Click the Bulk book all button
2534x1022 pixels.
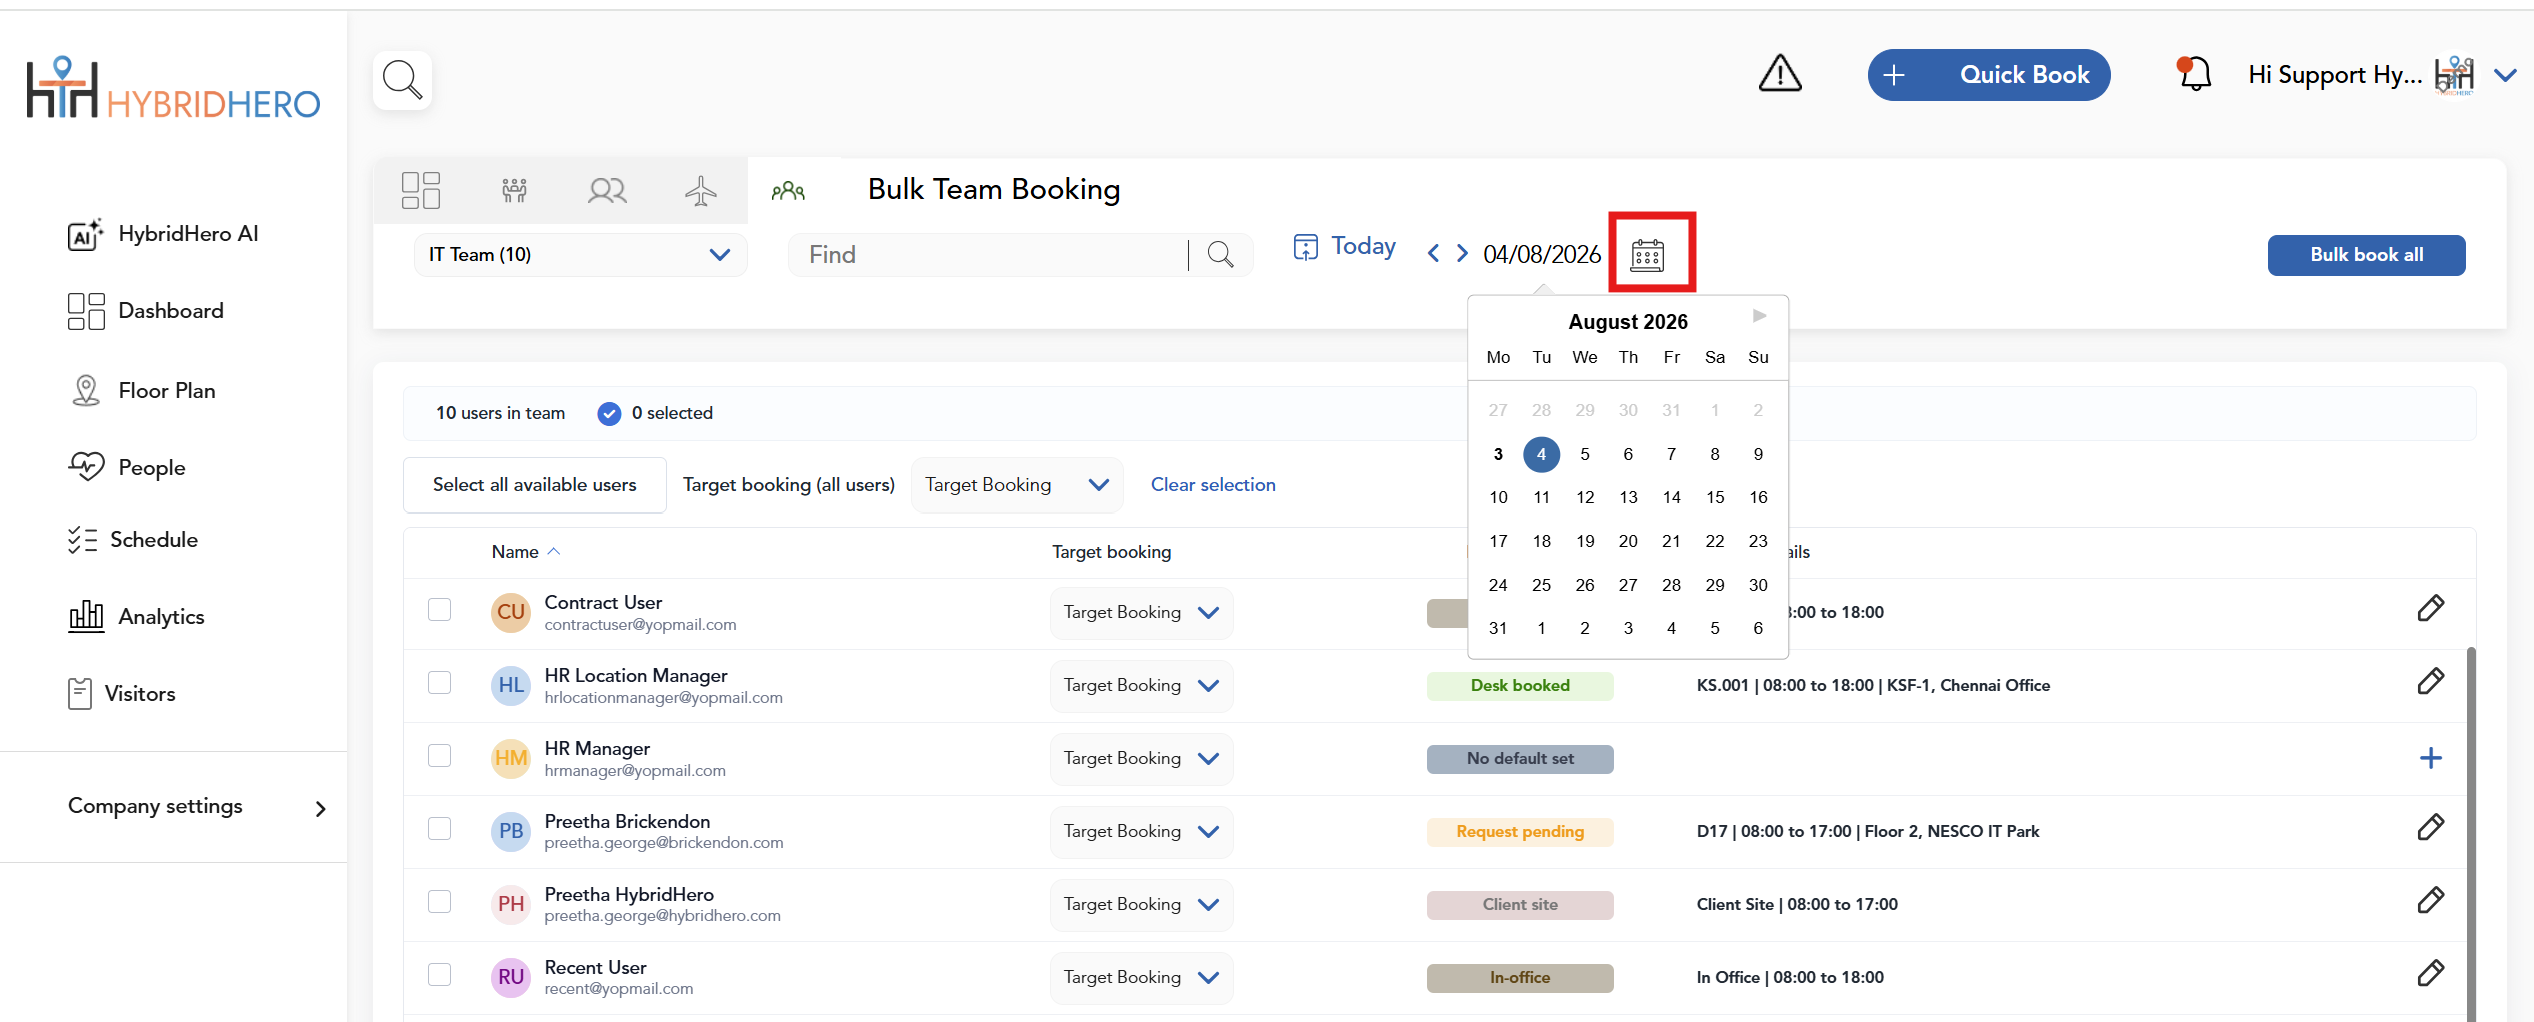point(2366,255)
